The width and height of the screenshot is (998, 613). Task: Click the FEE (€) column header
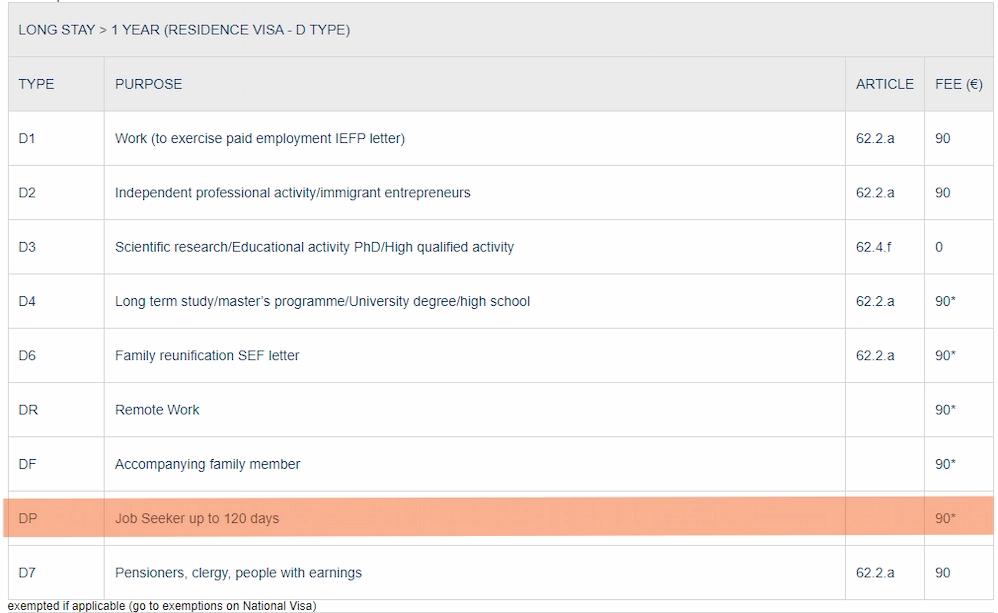(958, 84)
